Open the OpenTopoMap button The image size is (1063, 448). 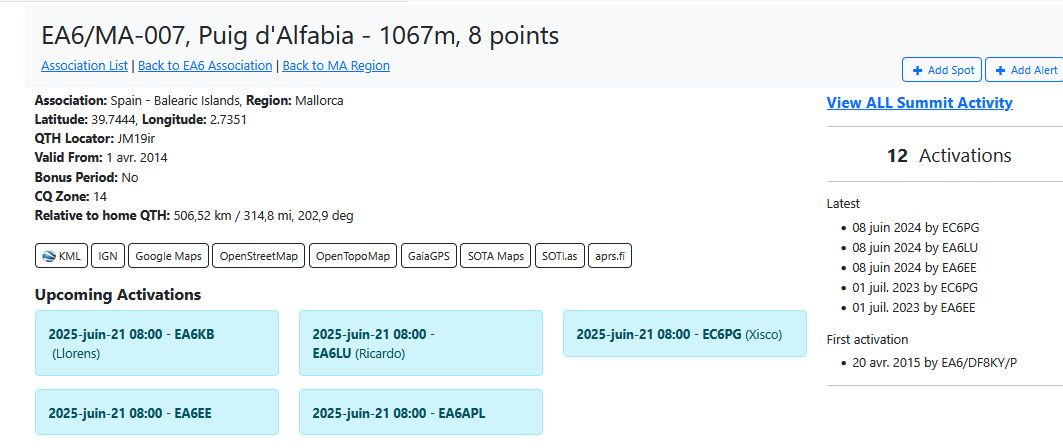click(x=353, y=256)
